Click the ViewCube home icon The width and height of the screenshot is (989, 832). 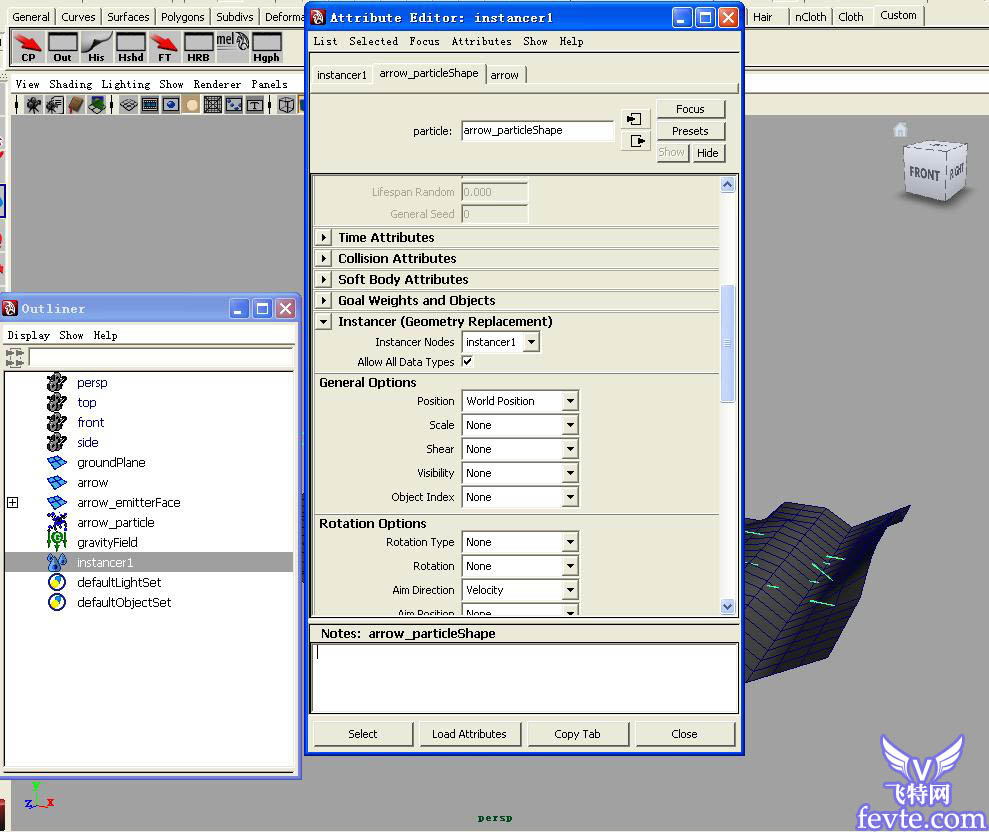(x=900, y=129)
